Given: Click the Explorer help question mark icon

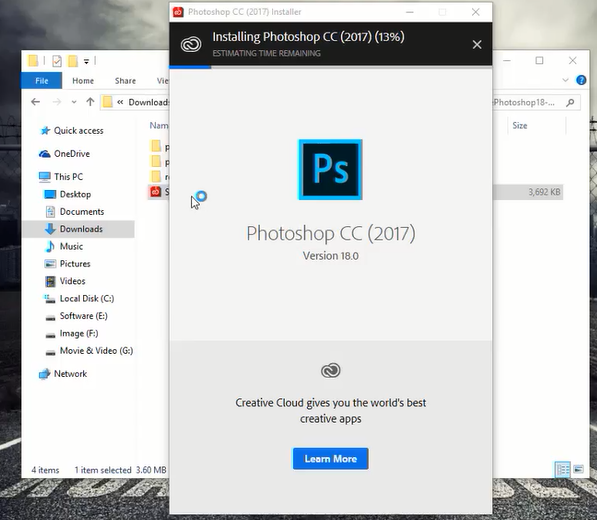Looking at the screenshot, I should coord(581,80).
